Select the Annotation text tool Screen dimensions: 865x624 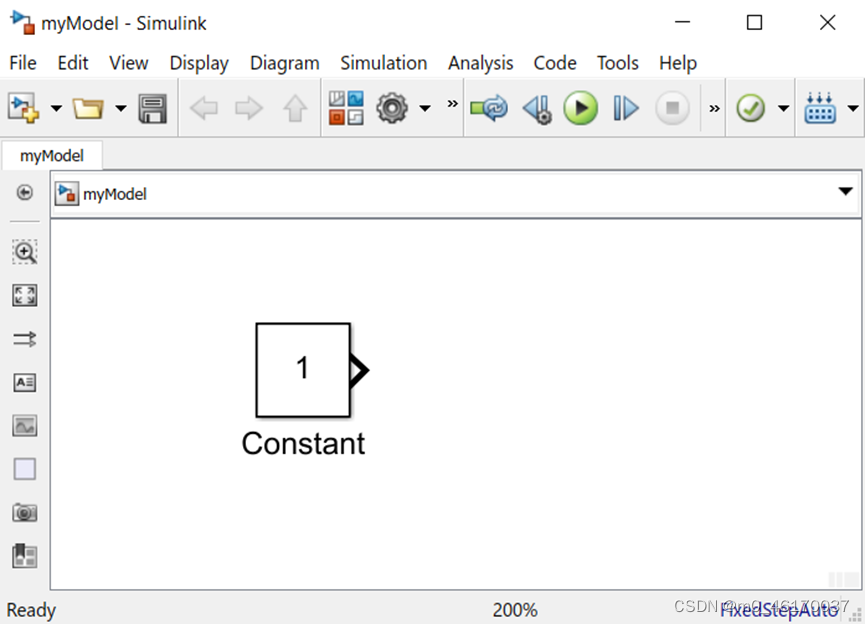click(25, 382)
